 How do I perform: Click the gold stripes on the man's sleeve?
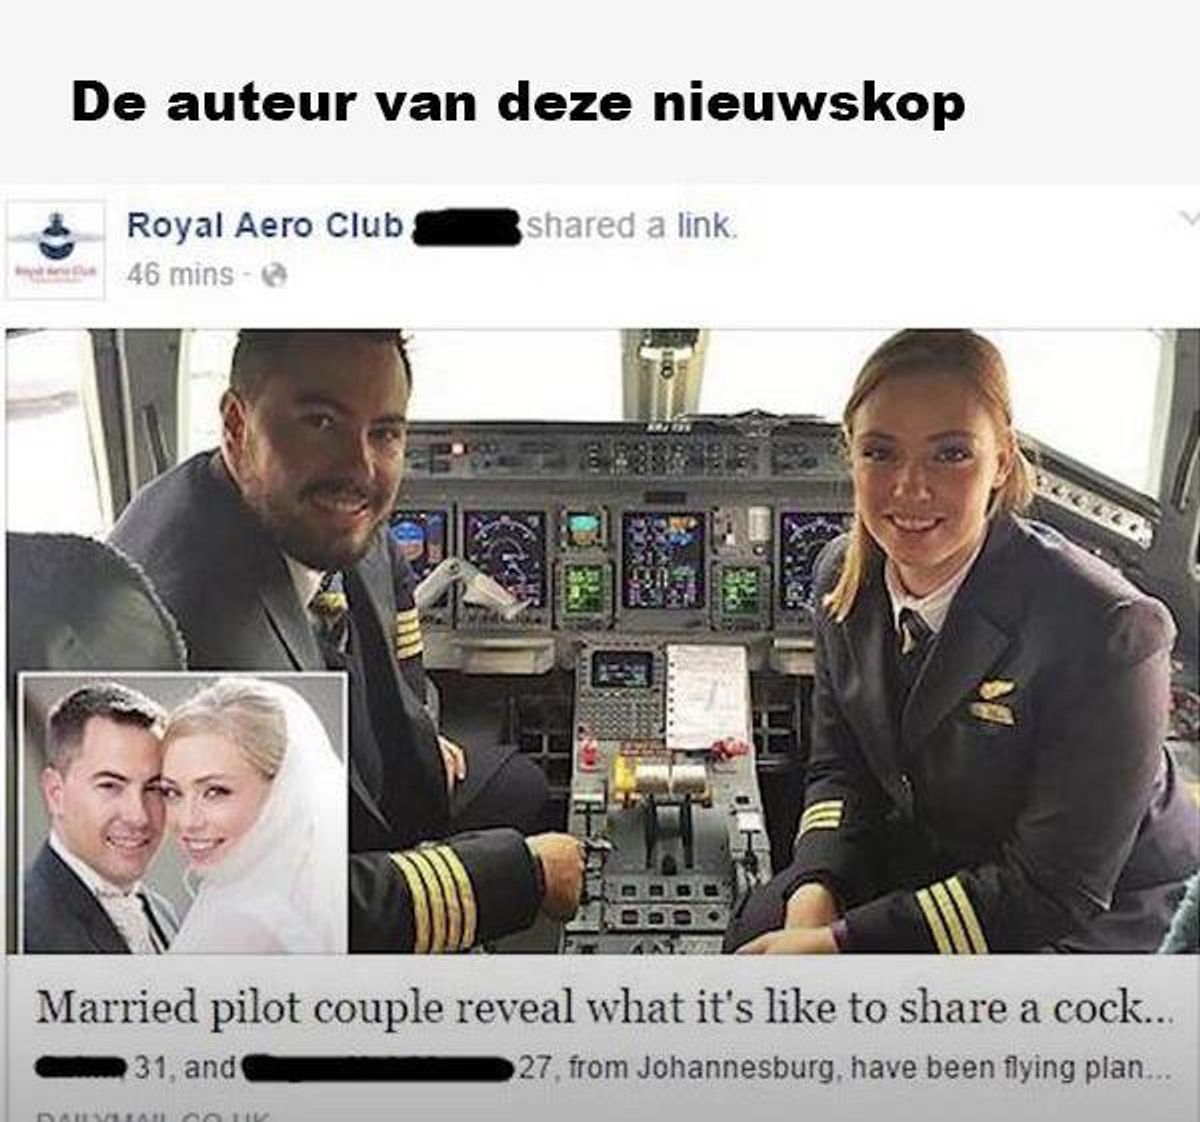click(x=433, y=895)
